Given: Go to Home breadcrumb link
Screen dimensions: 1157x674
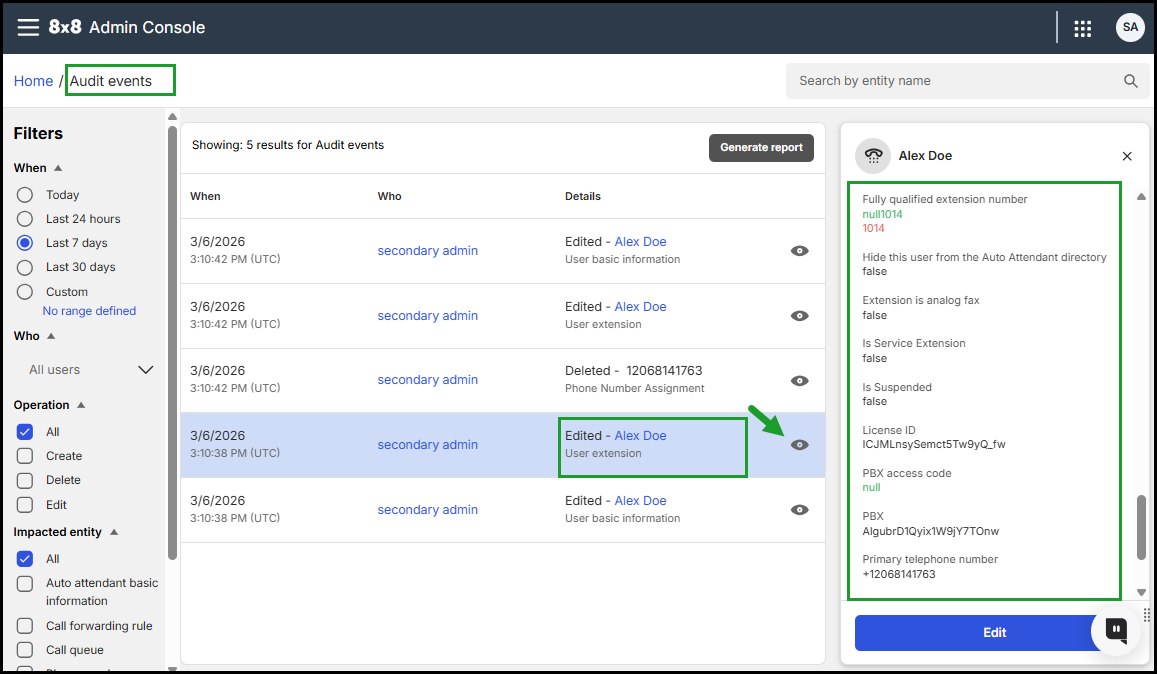Looking at the screenshot, I should tap(33, 81).
